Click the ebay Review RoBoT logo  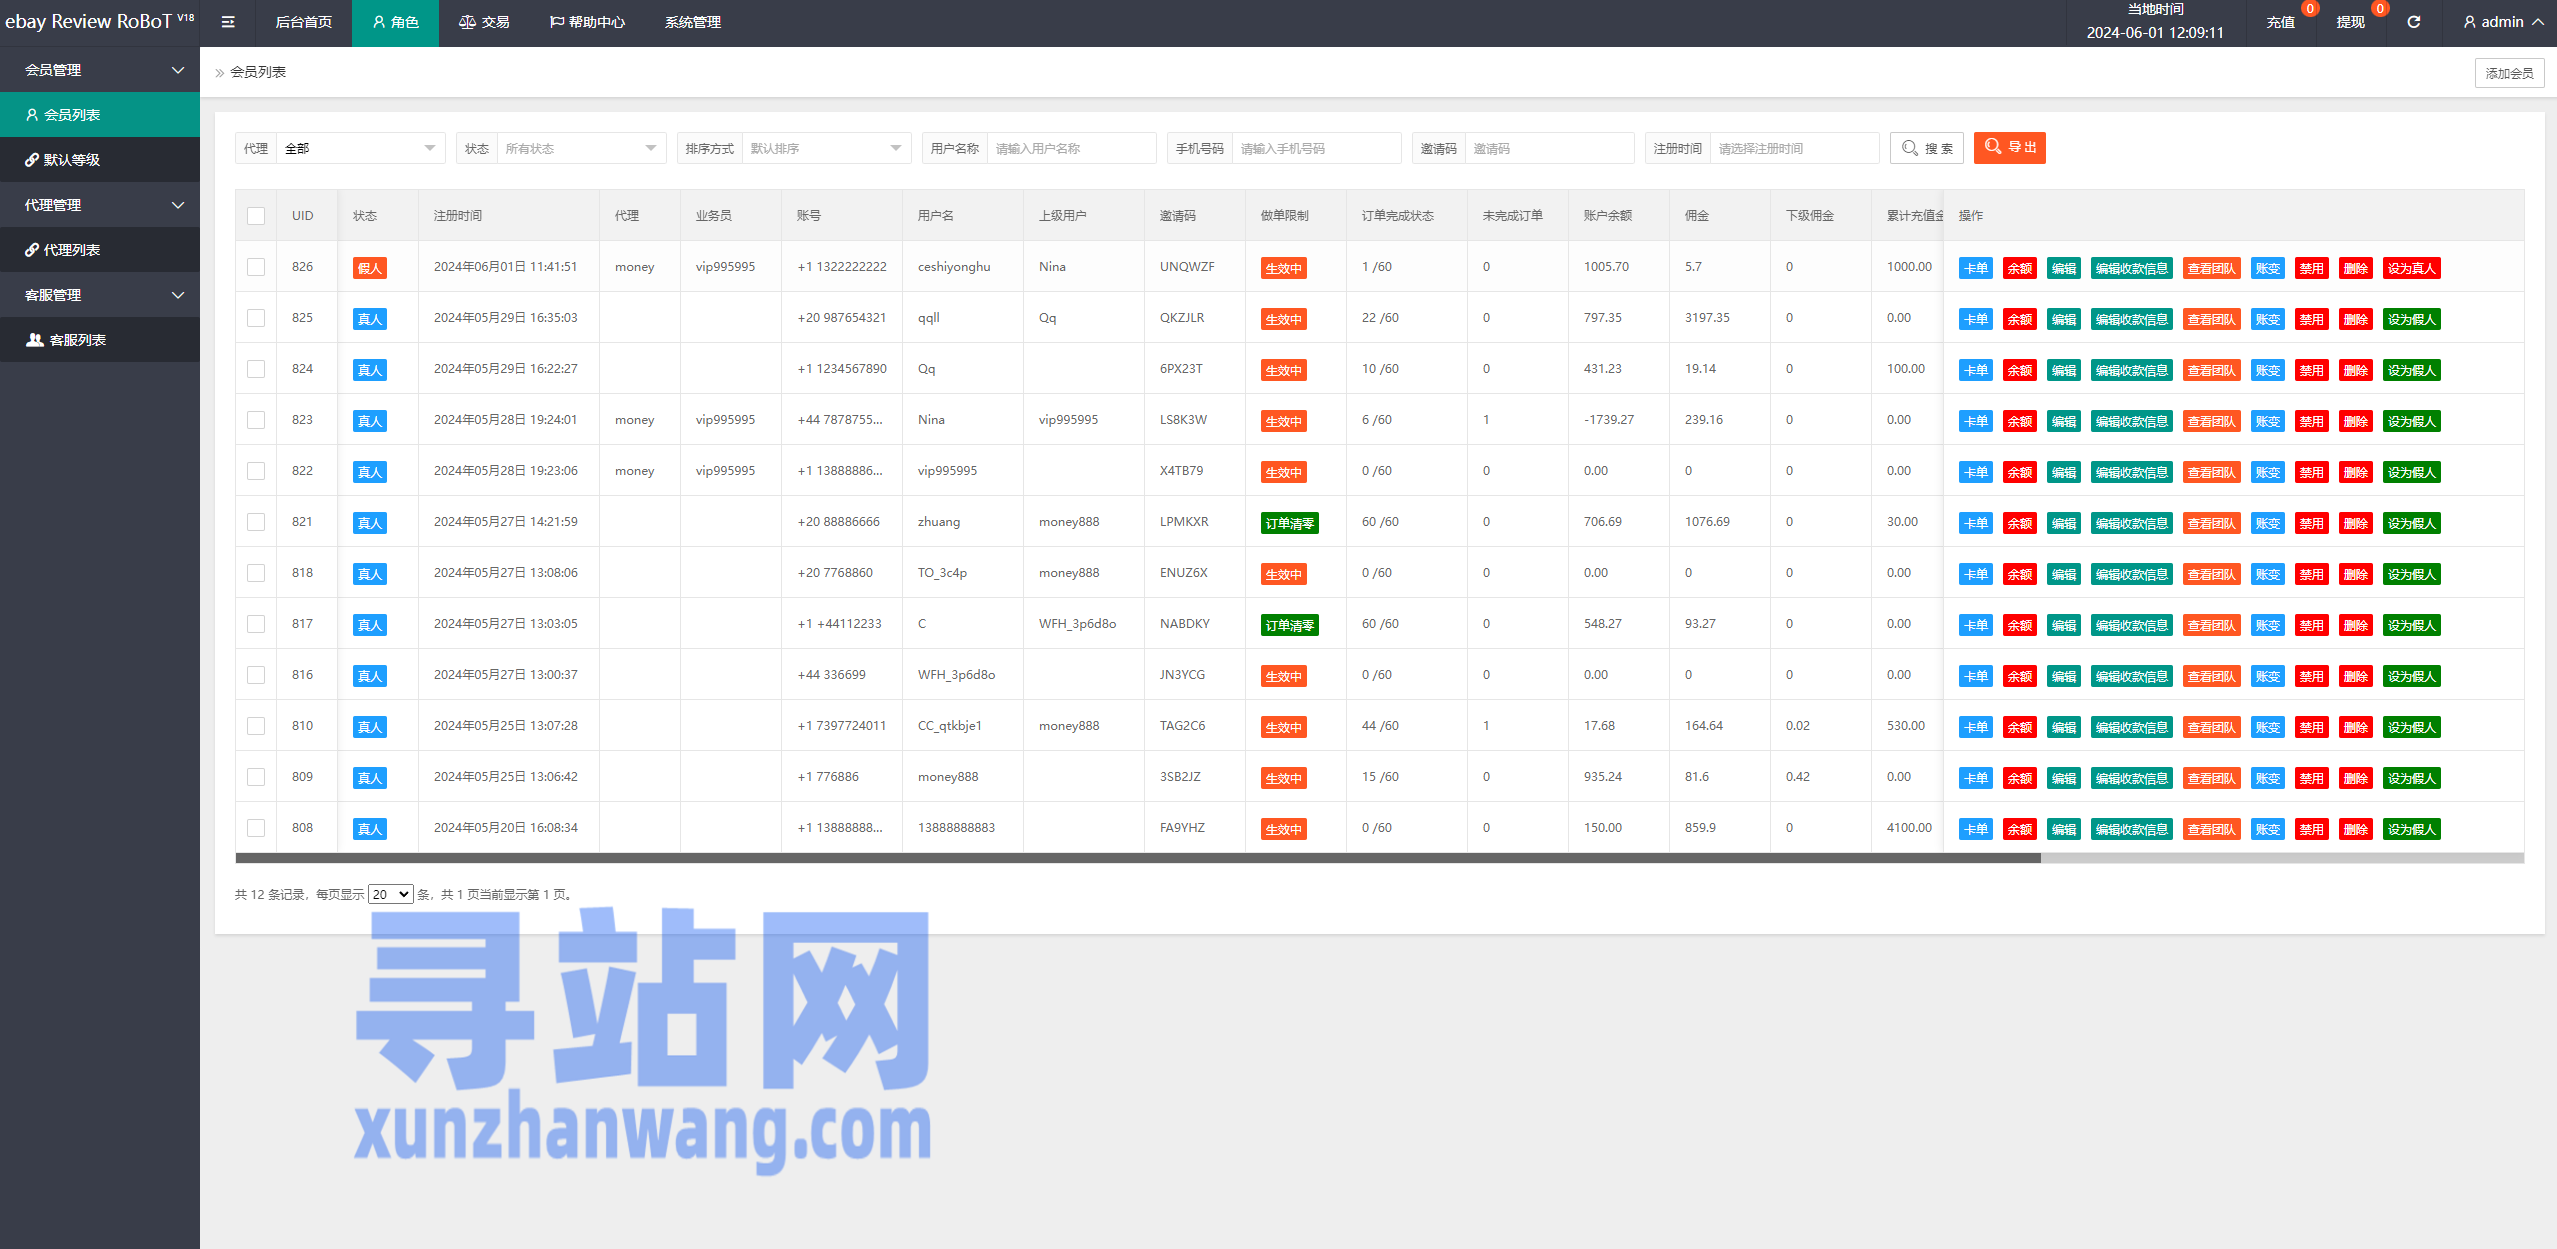[x=99, y=21]
